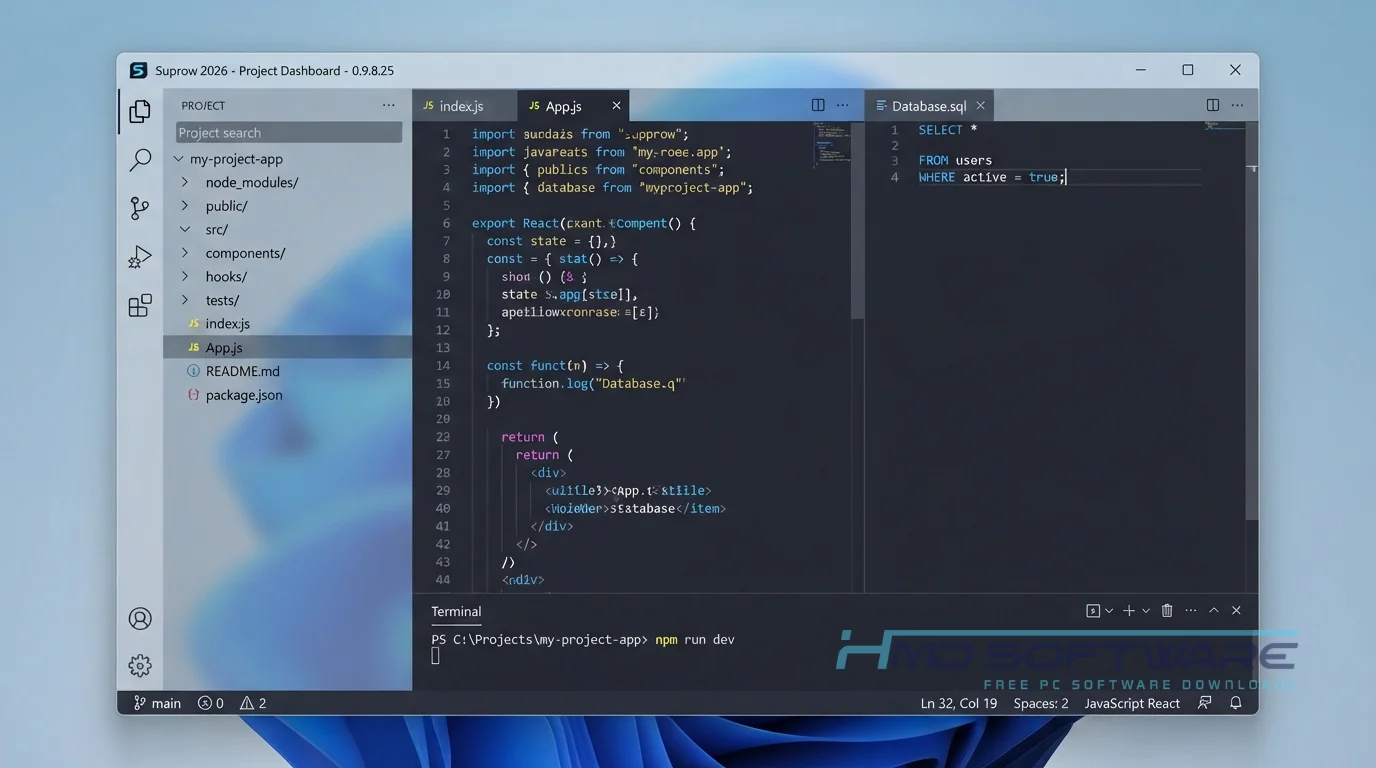The image size is (1376, 768).
Task: Collapse the src folder
Action: click(x=185, y=229)
